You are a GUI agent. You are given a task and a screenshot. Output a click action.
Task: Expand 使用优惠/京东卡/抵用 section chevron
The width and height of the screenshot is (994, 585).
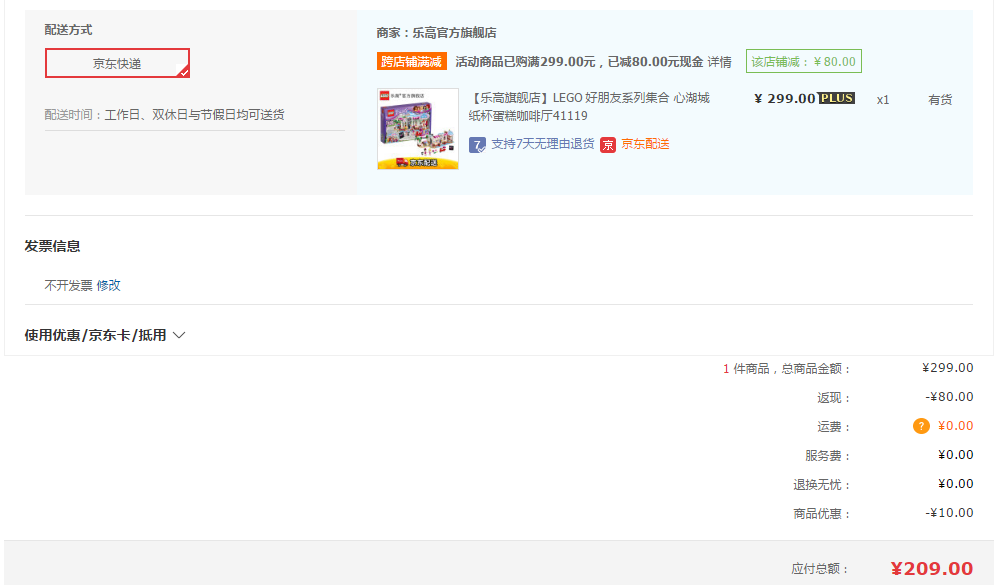tap(179, 335)
